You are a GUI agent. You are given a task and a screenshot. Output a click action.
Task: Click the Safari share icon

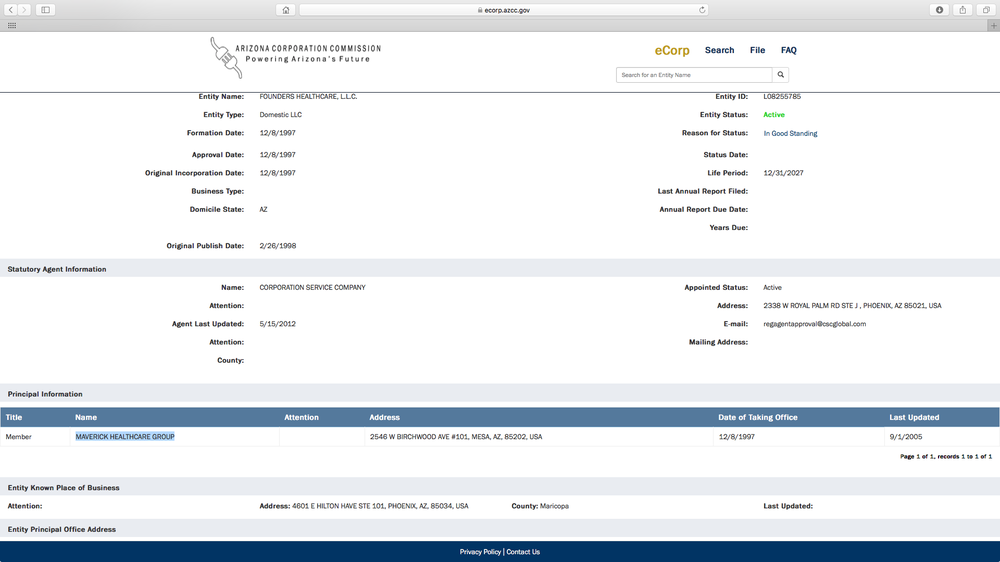[x=962, y=10]
